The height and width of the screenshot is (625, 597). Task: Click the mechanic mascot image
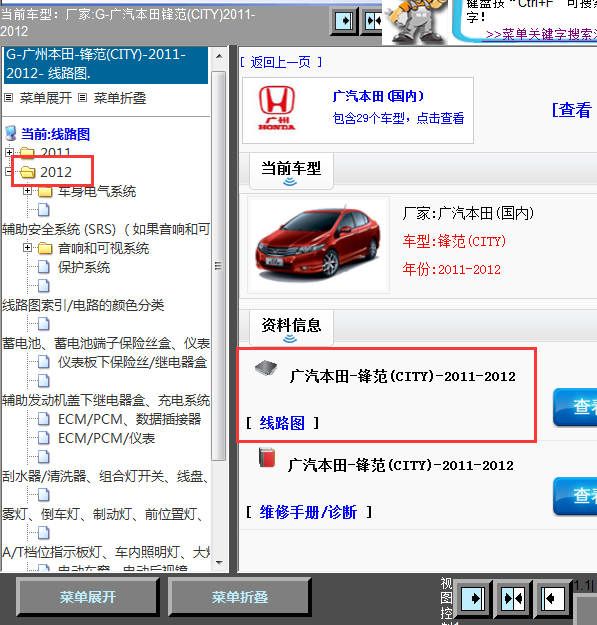click(x=414, y=21)
